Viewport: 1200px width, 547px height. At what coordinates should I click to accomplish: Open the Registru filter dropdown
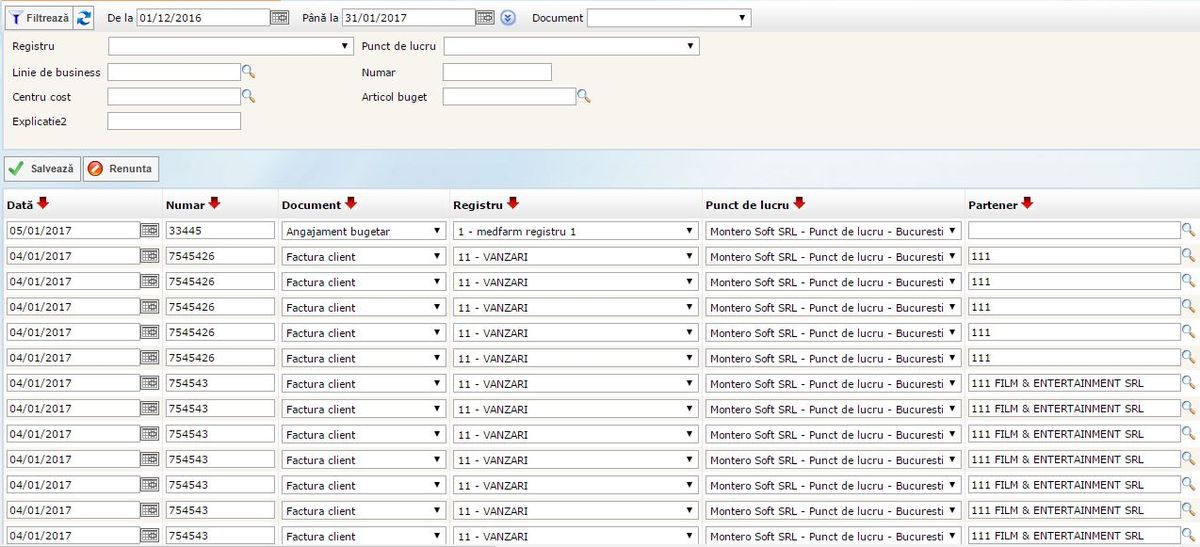(230, 46)
